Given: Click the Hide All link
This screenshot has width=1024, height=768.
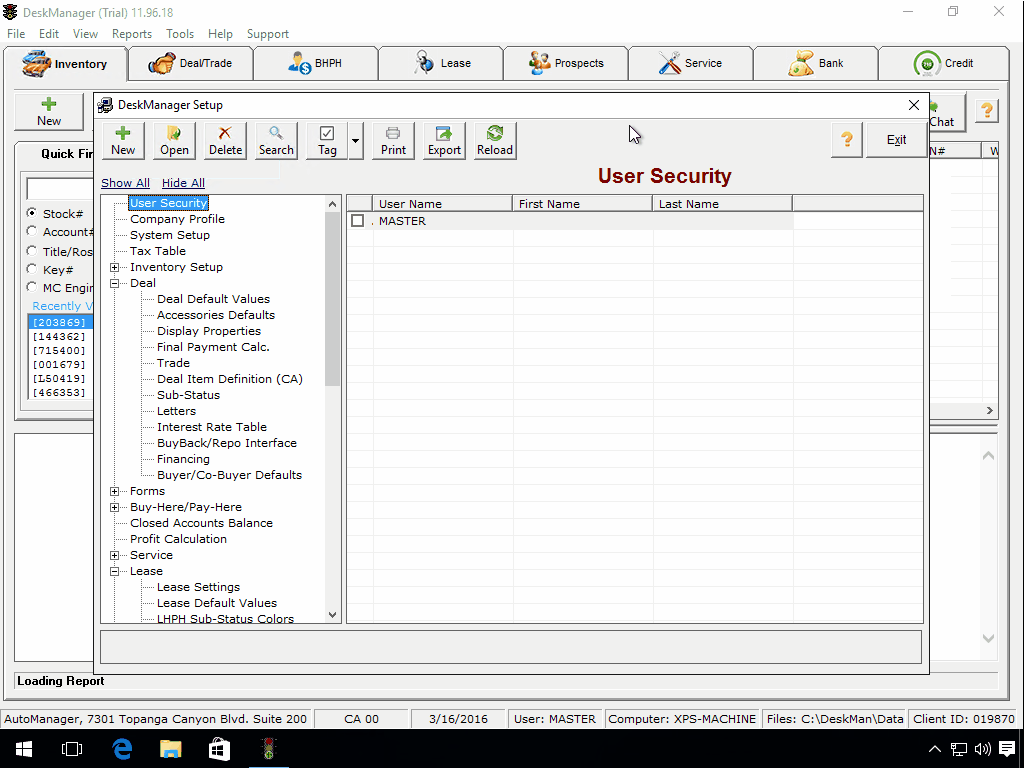Looking at the screenshot, I should [x=183, y=184].
